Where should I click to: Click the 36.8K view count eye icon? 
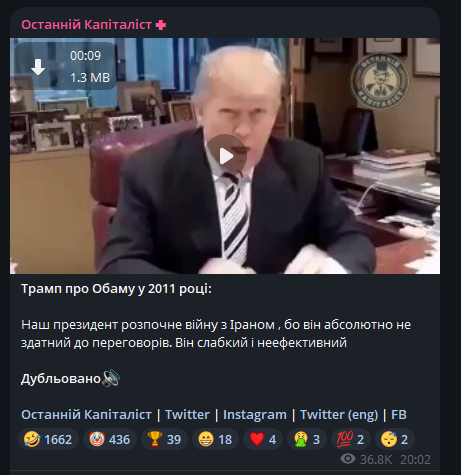348,459
